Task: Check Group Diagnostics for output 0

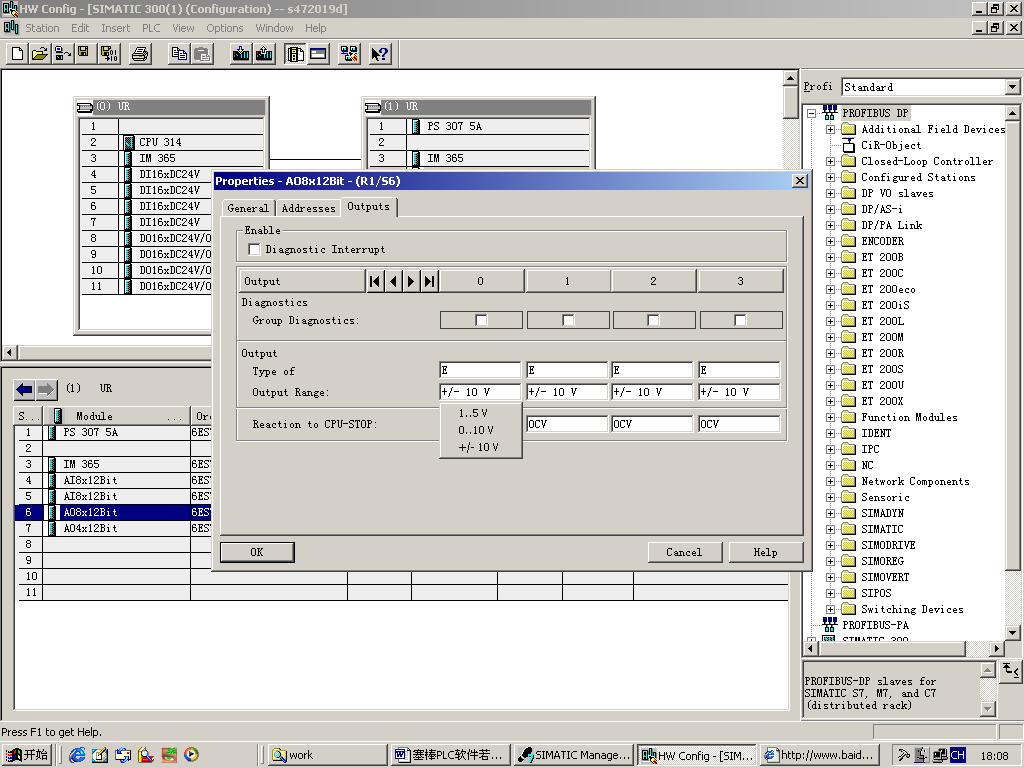Action: tap(481, 320)
